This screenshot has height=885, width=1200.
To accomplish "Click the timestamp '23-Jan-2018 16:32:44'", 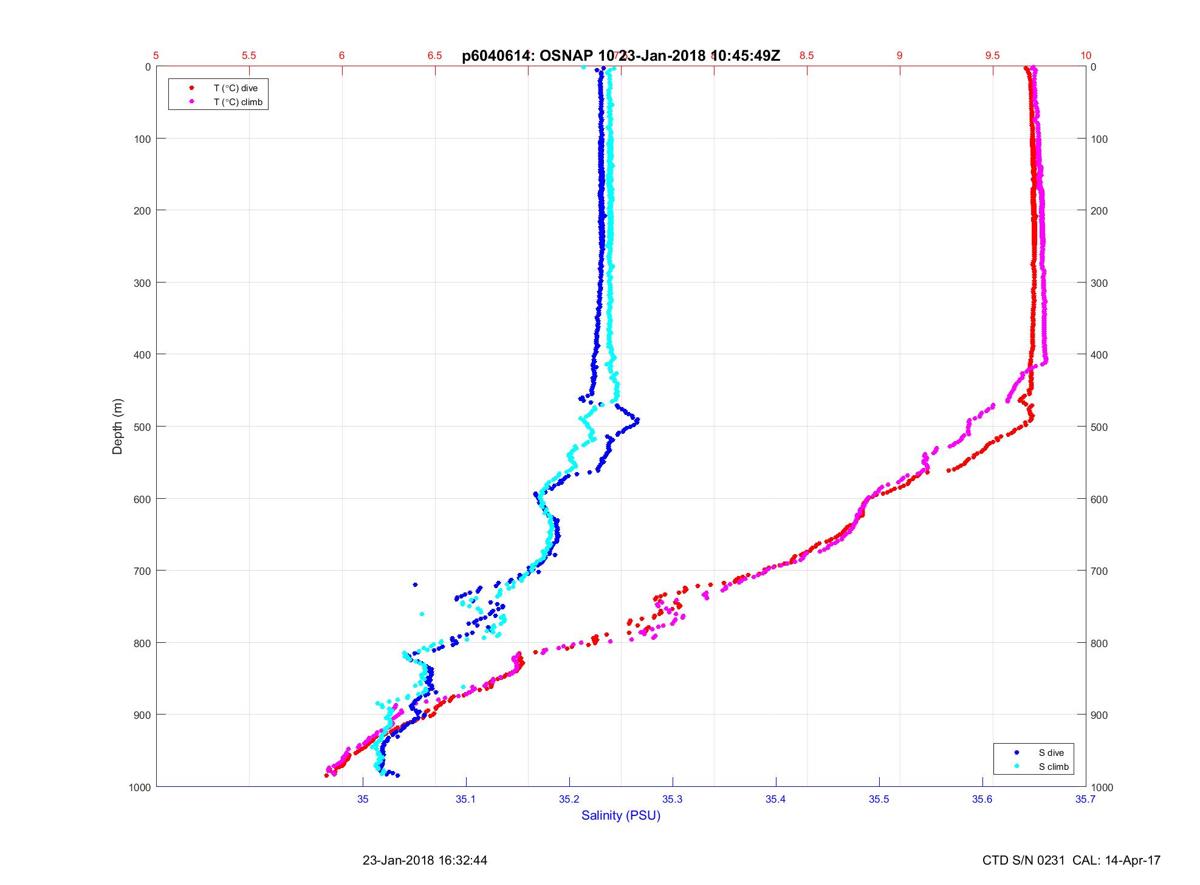I will pos(425,860).
